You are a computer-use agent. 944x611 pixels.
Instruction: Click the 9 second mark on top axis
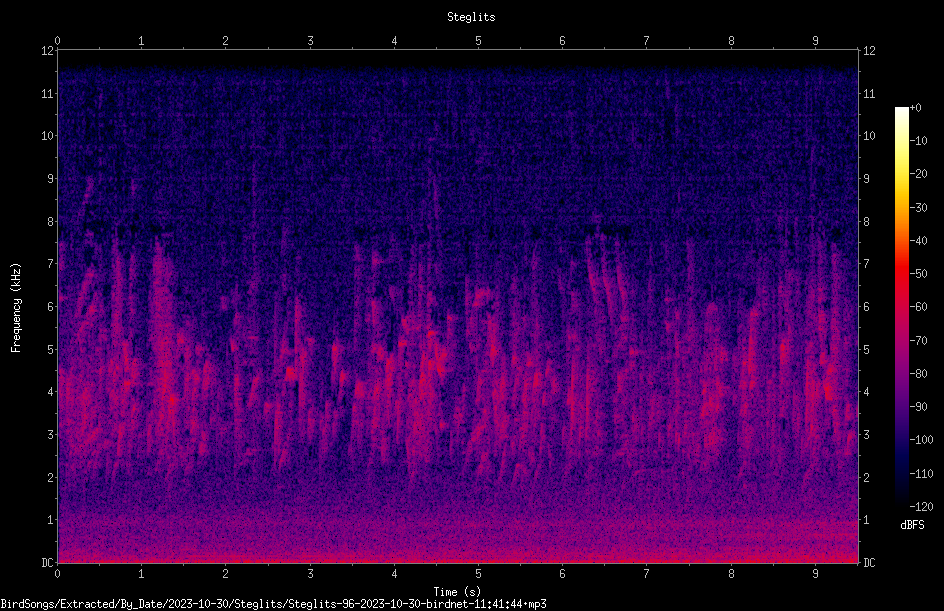pyautogui.click(x=815, y=41)
